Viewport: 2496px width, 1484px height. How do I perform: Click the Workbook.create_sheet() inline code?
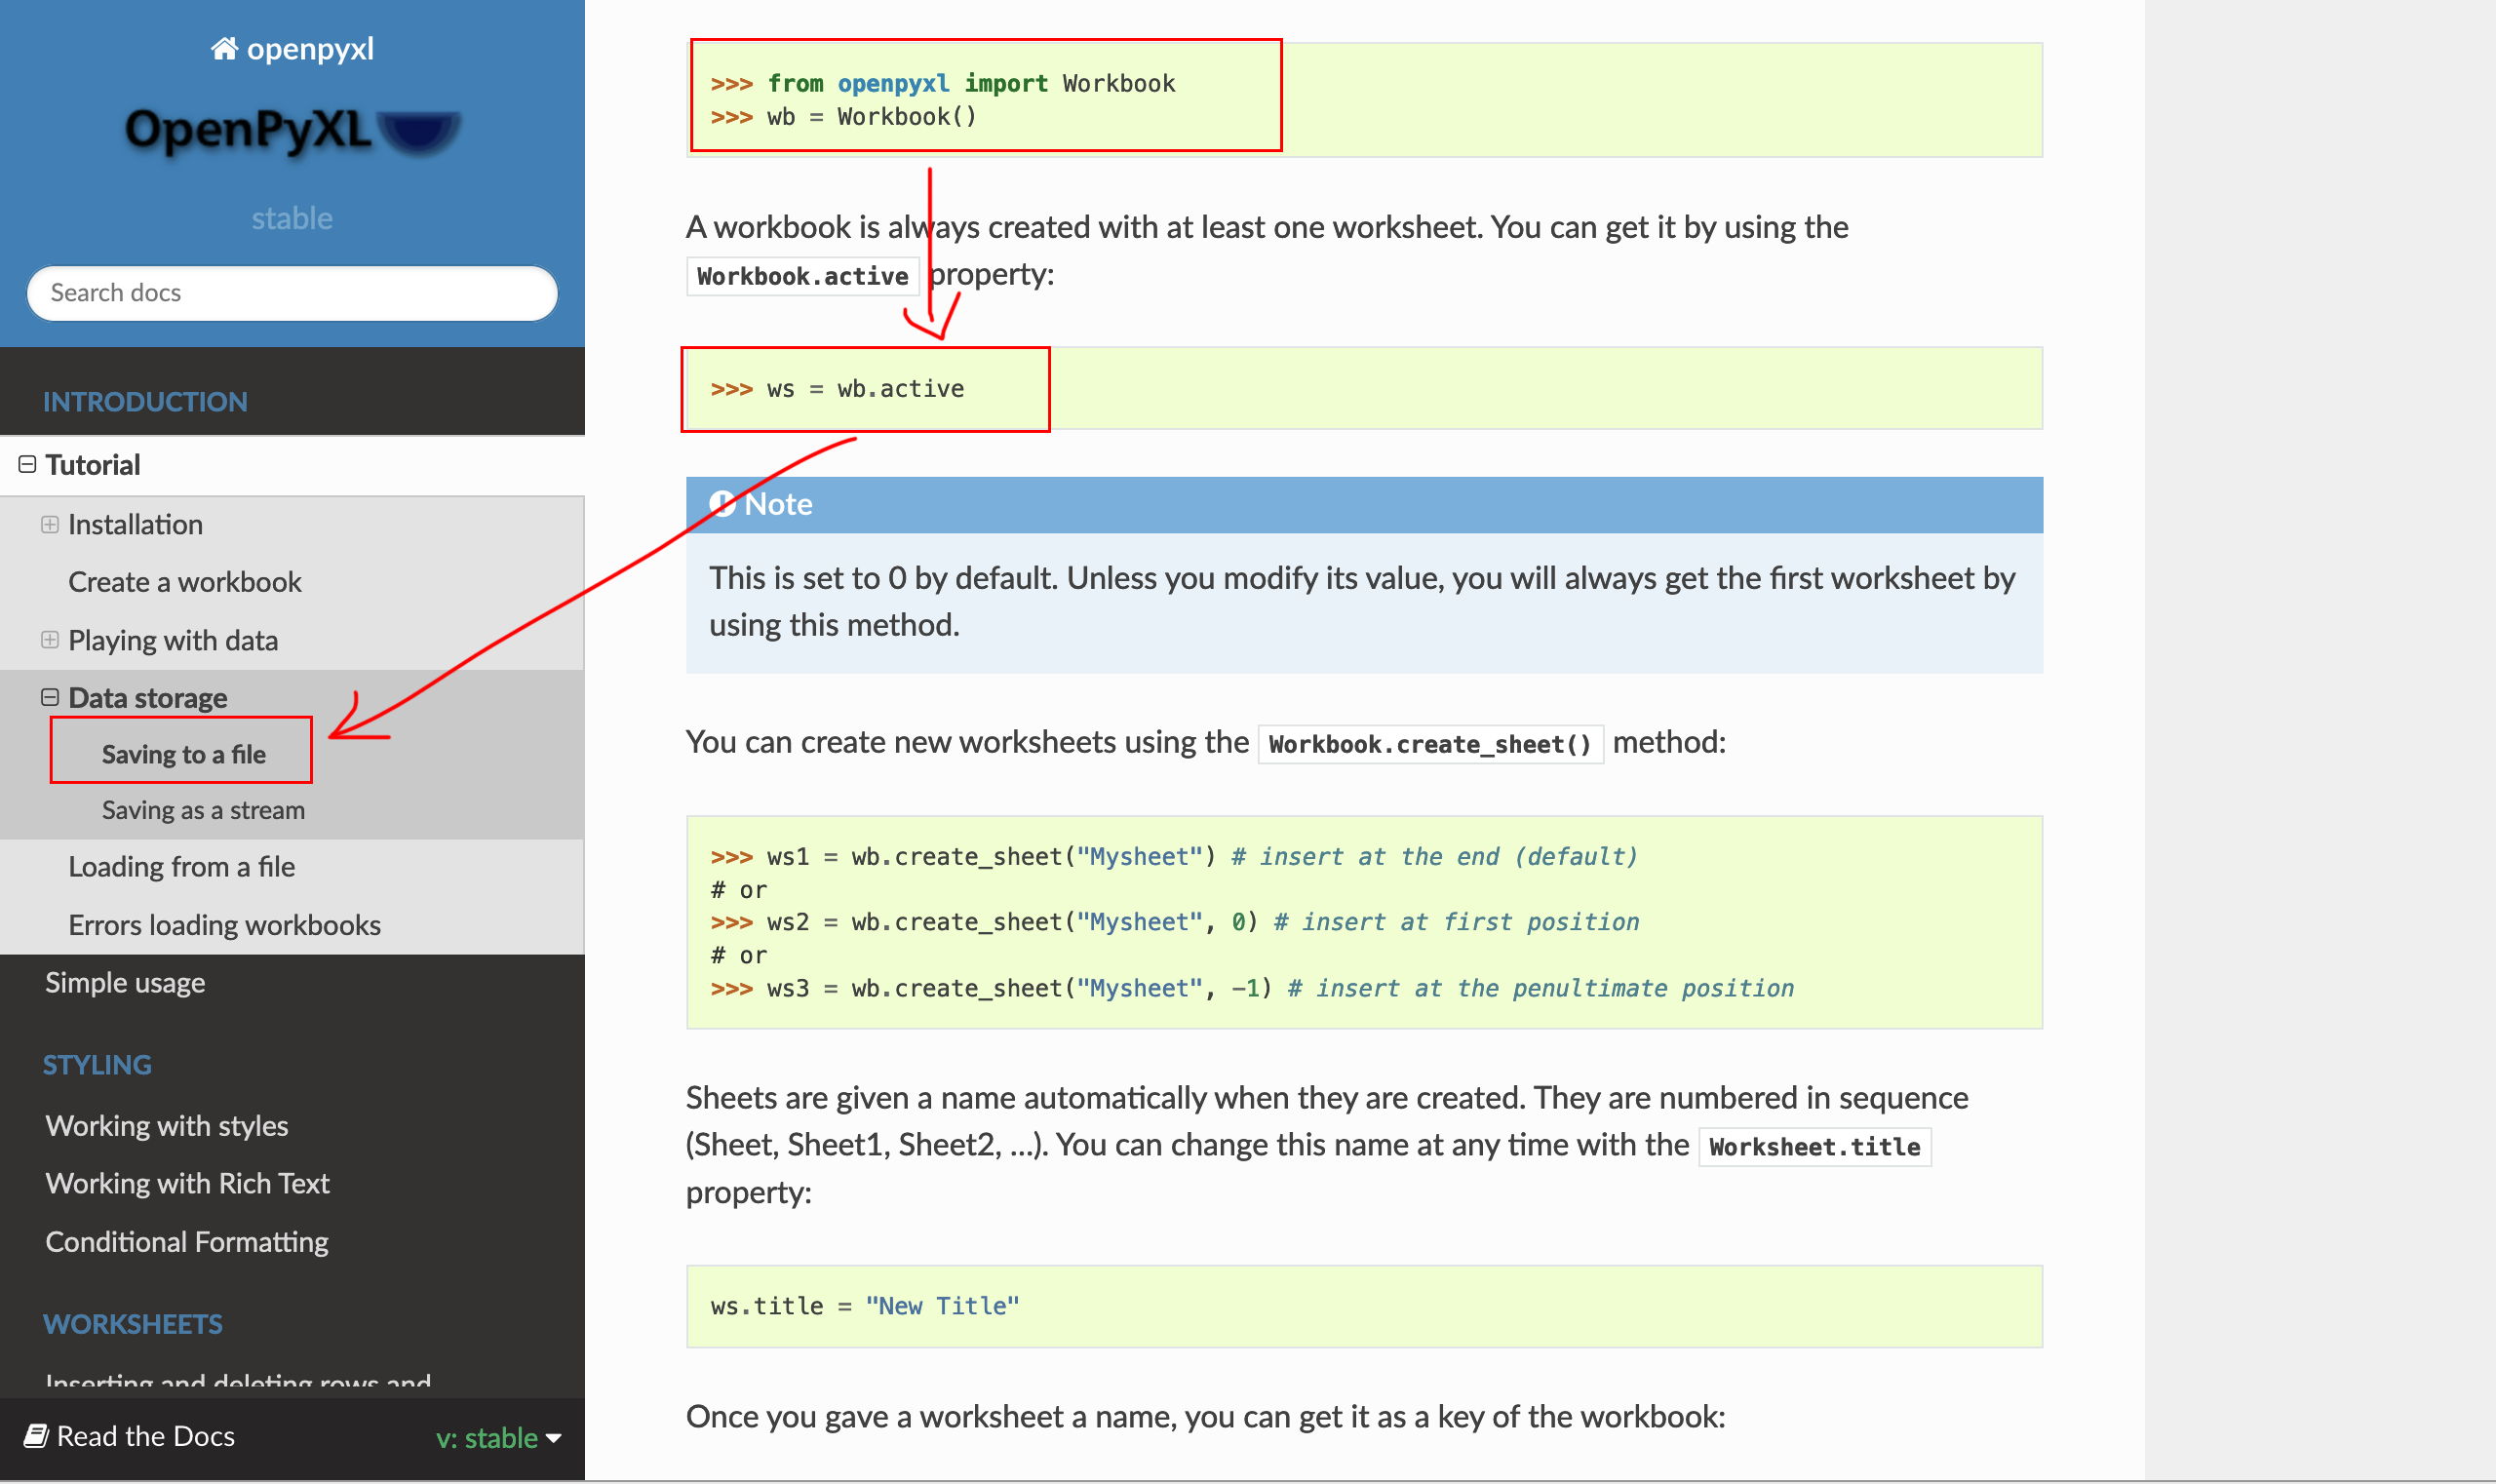(1430, 745)
